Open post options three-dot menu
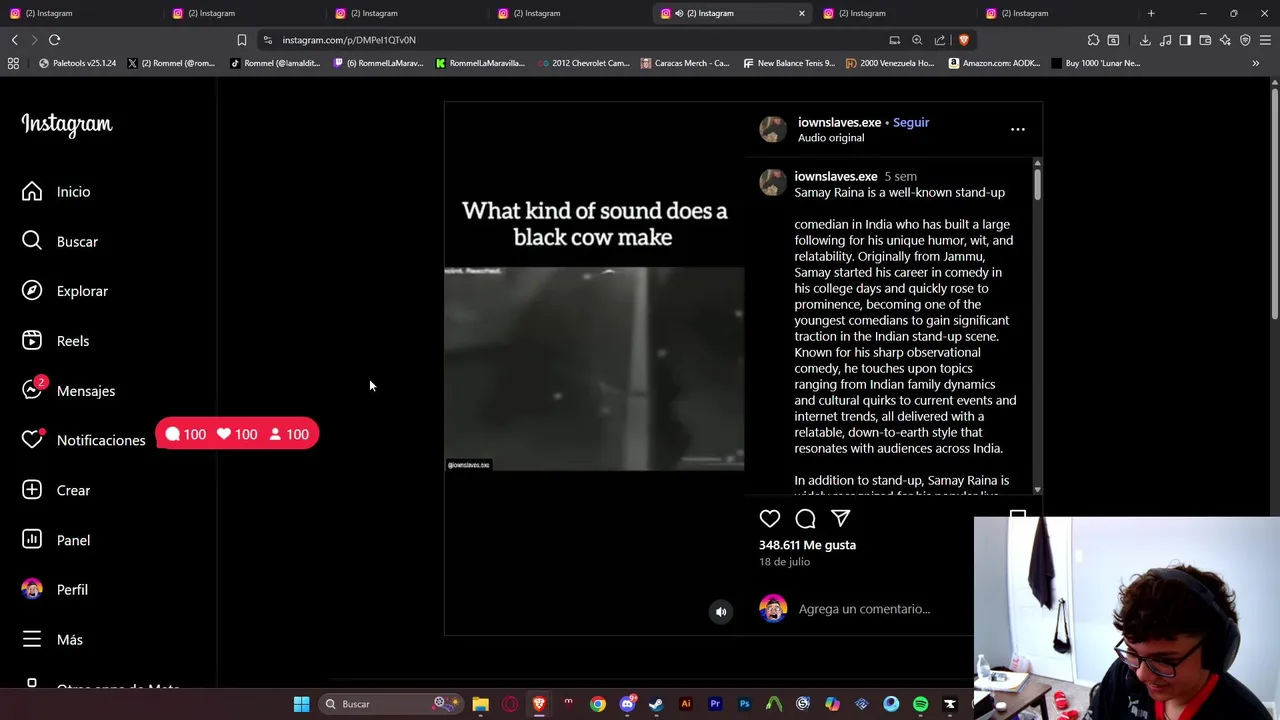This screenshot has width=1280, height=720. (x=1017, y=129)
